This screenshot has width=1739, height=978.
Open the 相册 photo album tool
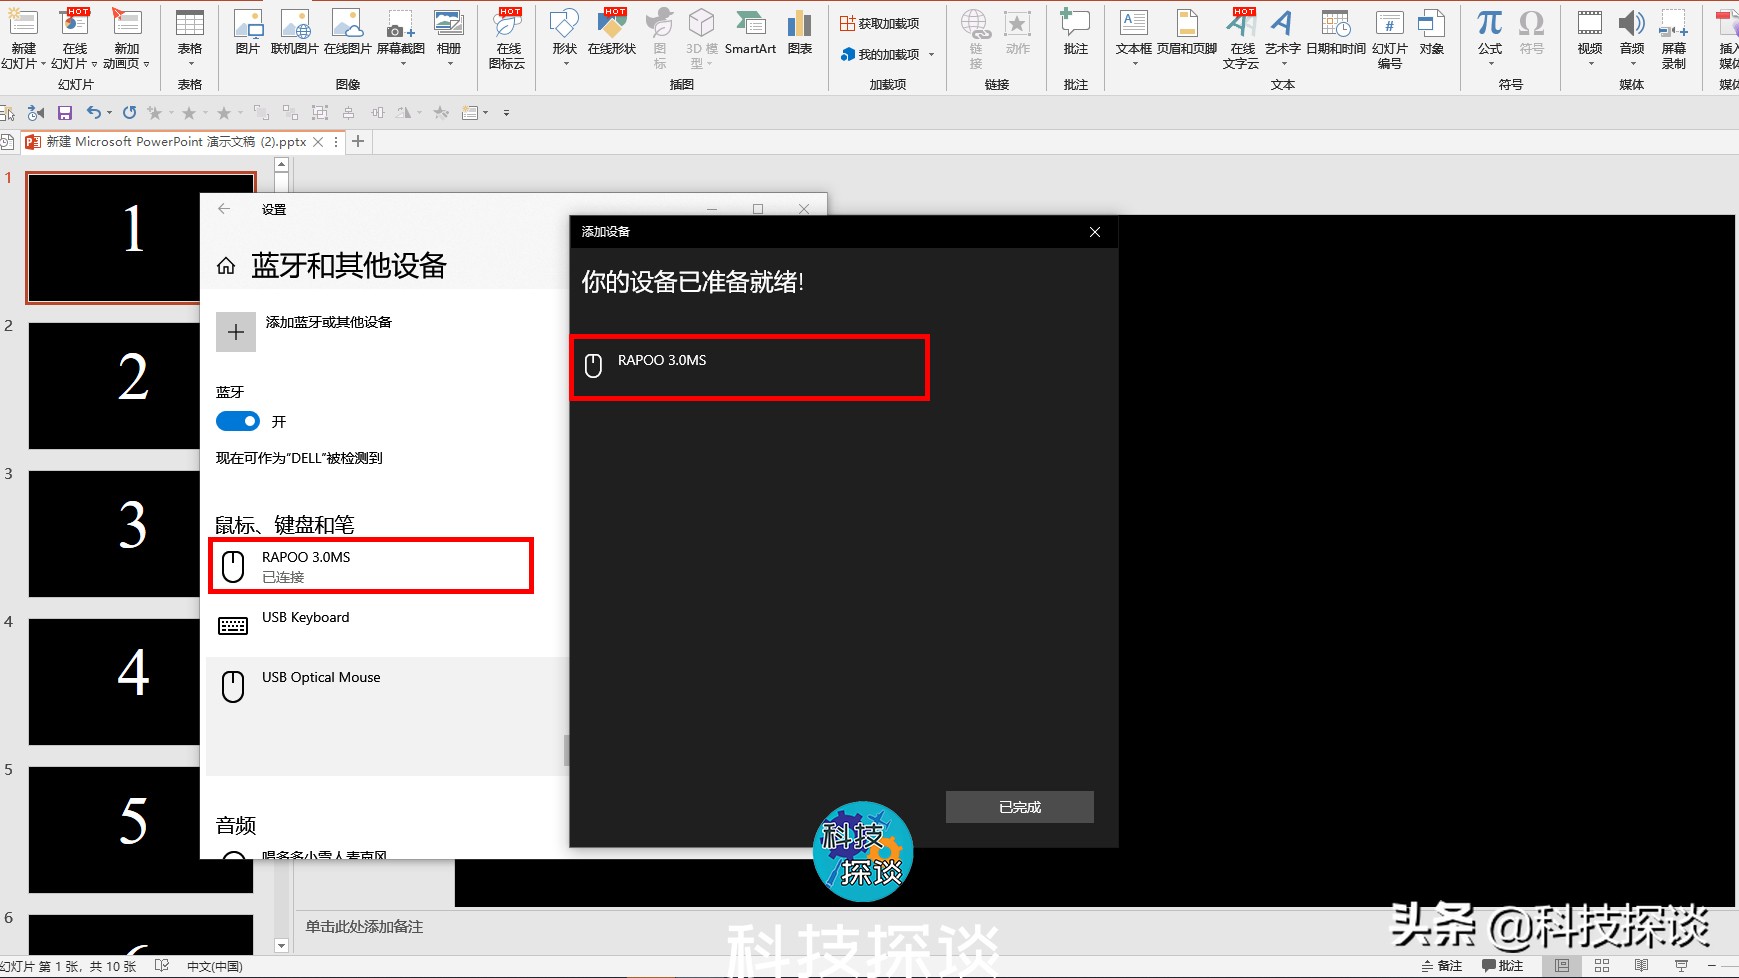[x=449, y=38]
